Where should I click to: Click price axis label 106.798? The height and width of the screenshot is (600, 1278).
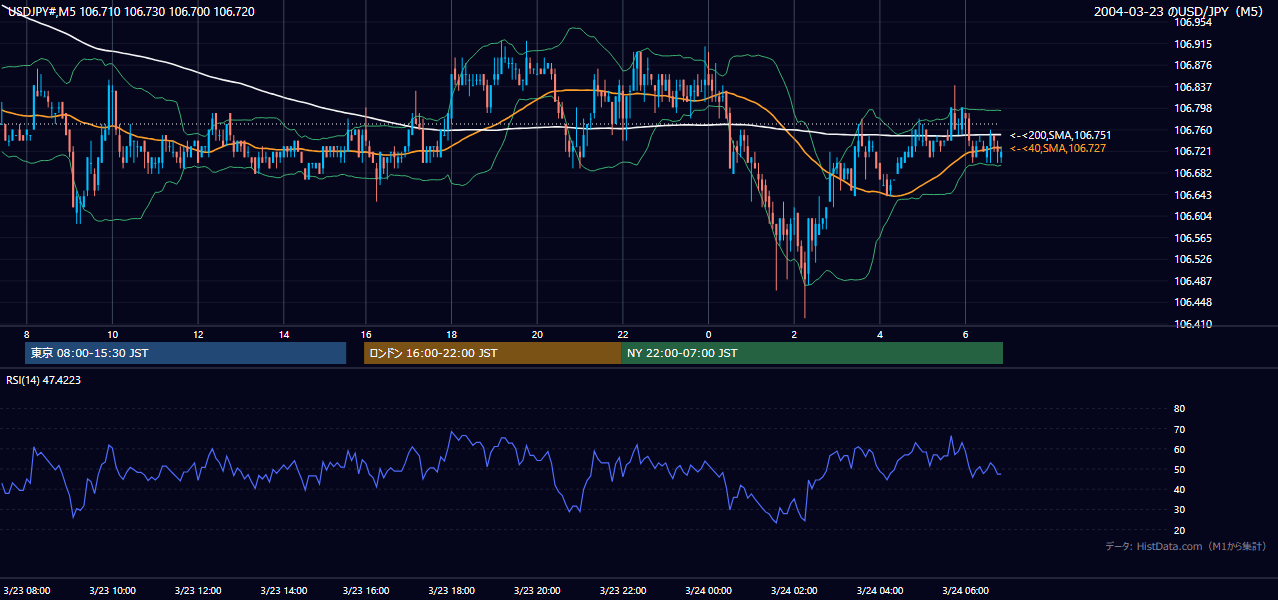(x=1193, y=108)
